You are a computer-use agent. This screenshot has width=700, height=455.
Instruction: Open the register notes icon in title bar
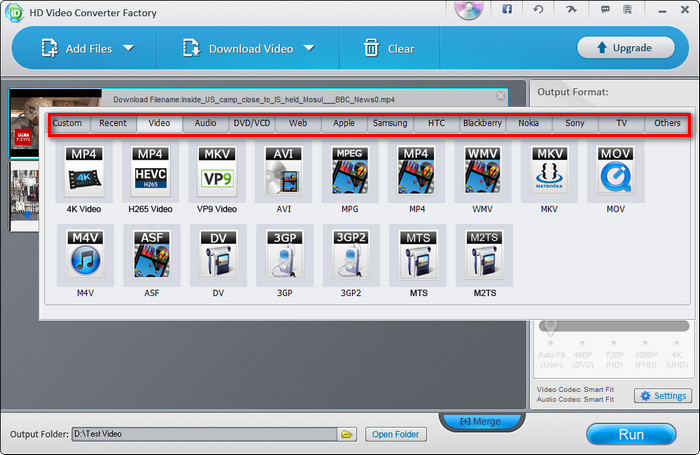(x=628, y=9)
